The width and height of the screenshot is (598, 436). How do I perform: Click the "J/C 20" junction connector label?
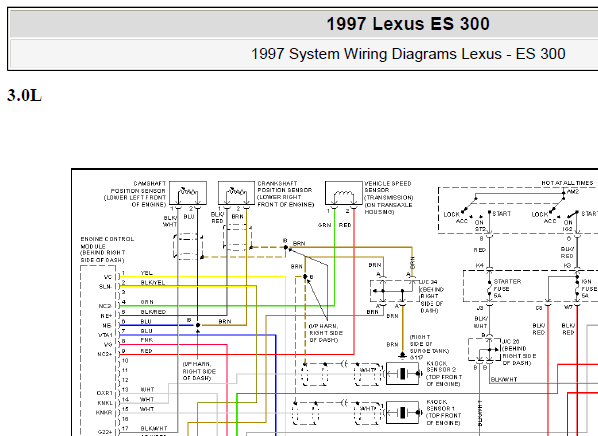pos(511,341)
